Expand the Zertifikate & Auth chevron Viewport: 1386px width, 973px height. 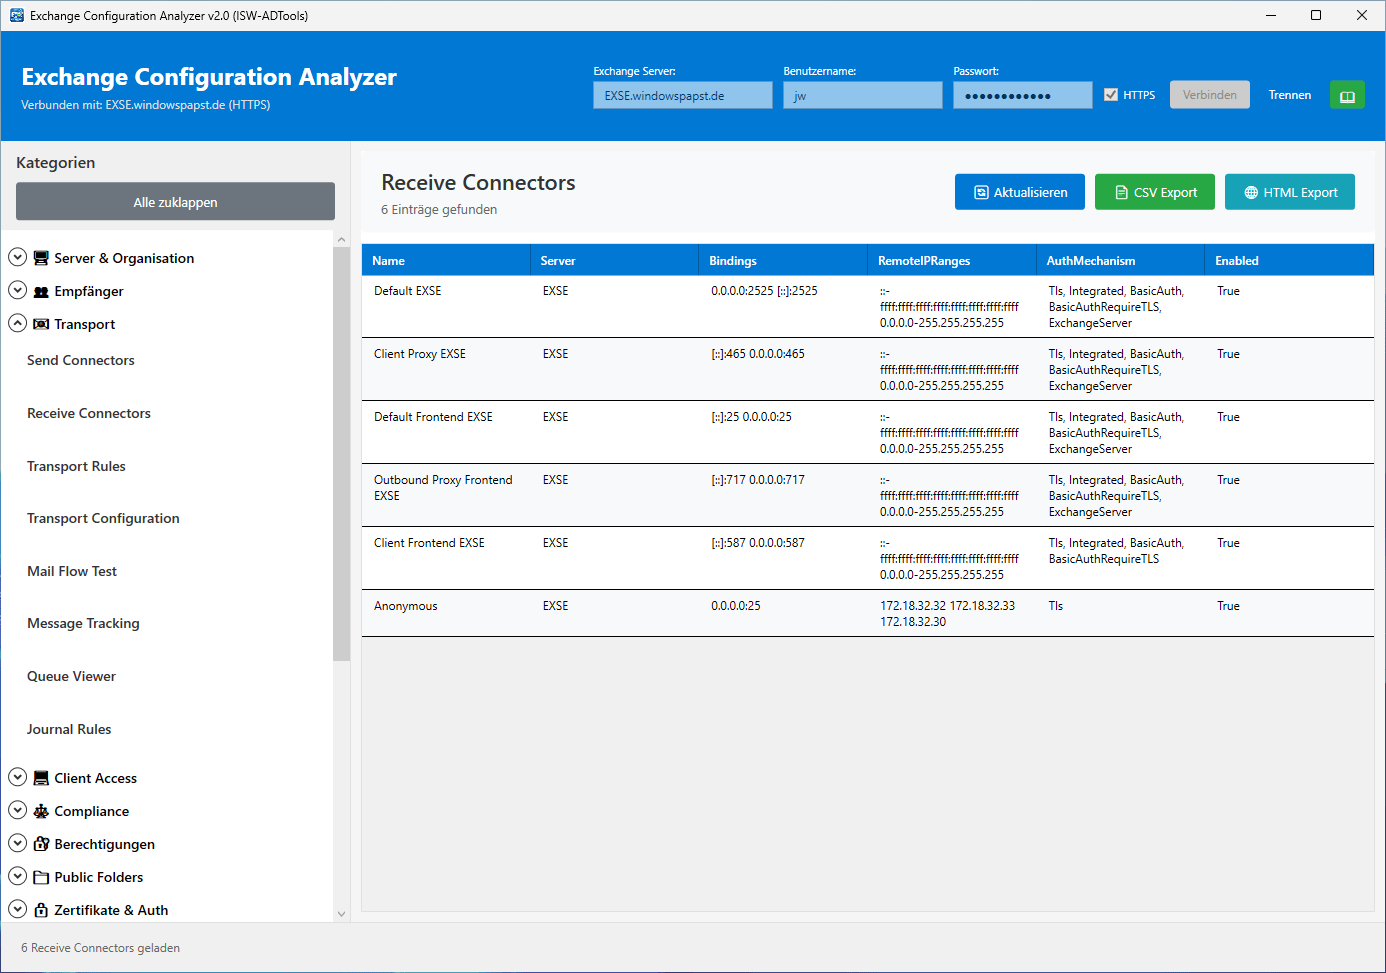coord(17,909)
